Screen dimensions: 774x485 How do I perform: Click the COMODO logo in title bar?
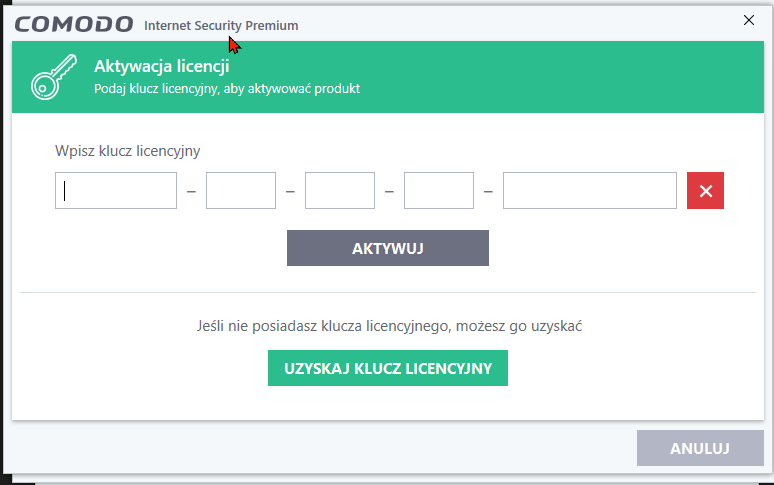(74, 24)
